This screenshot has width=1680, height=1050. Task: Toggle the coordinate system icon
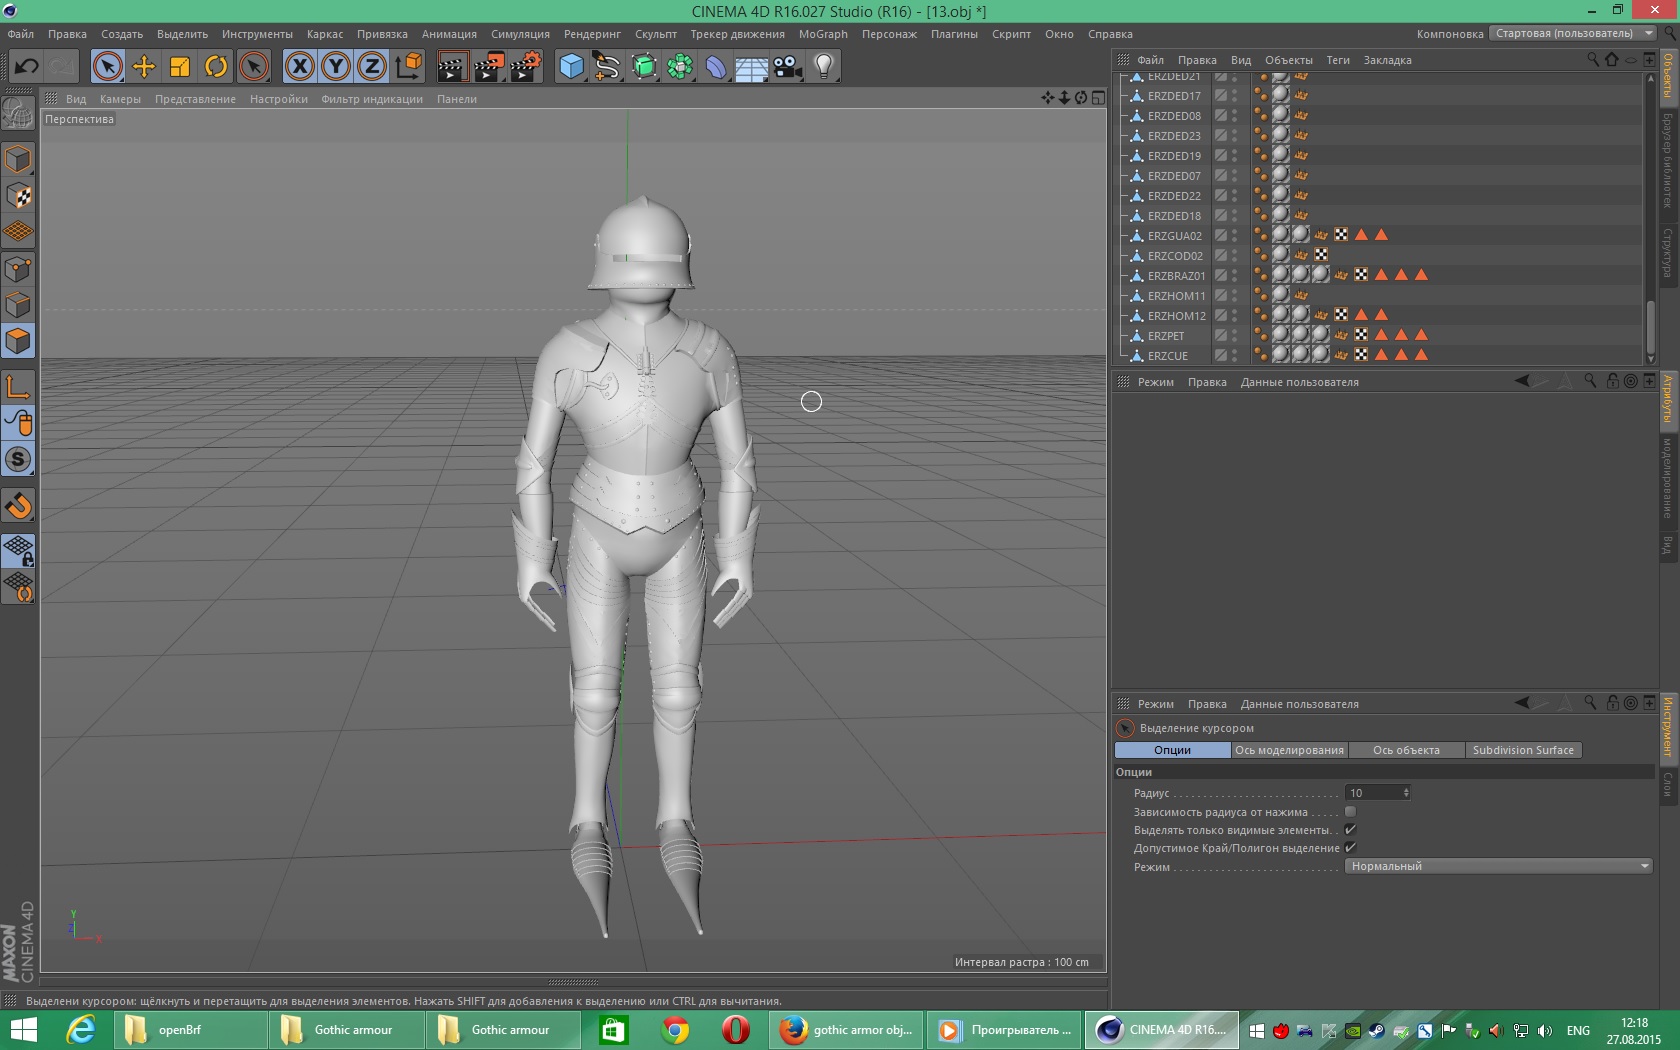coord(408,67)
